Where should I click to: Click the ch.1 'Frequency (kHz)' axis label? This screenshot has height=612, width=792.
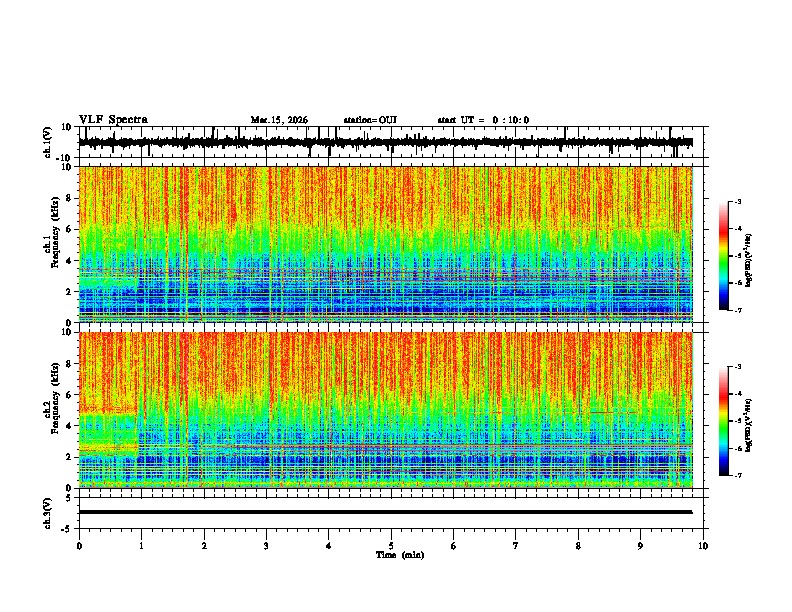(x=55, y=232)
